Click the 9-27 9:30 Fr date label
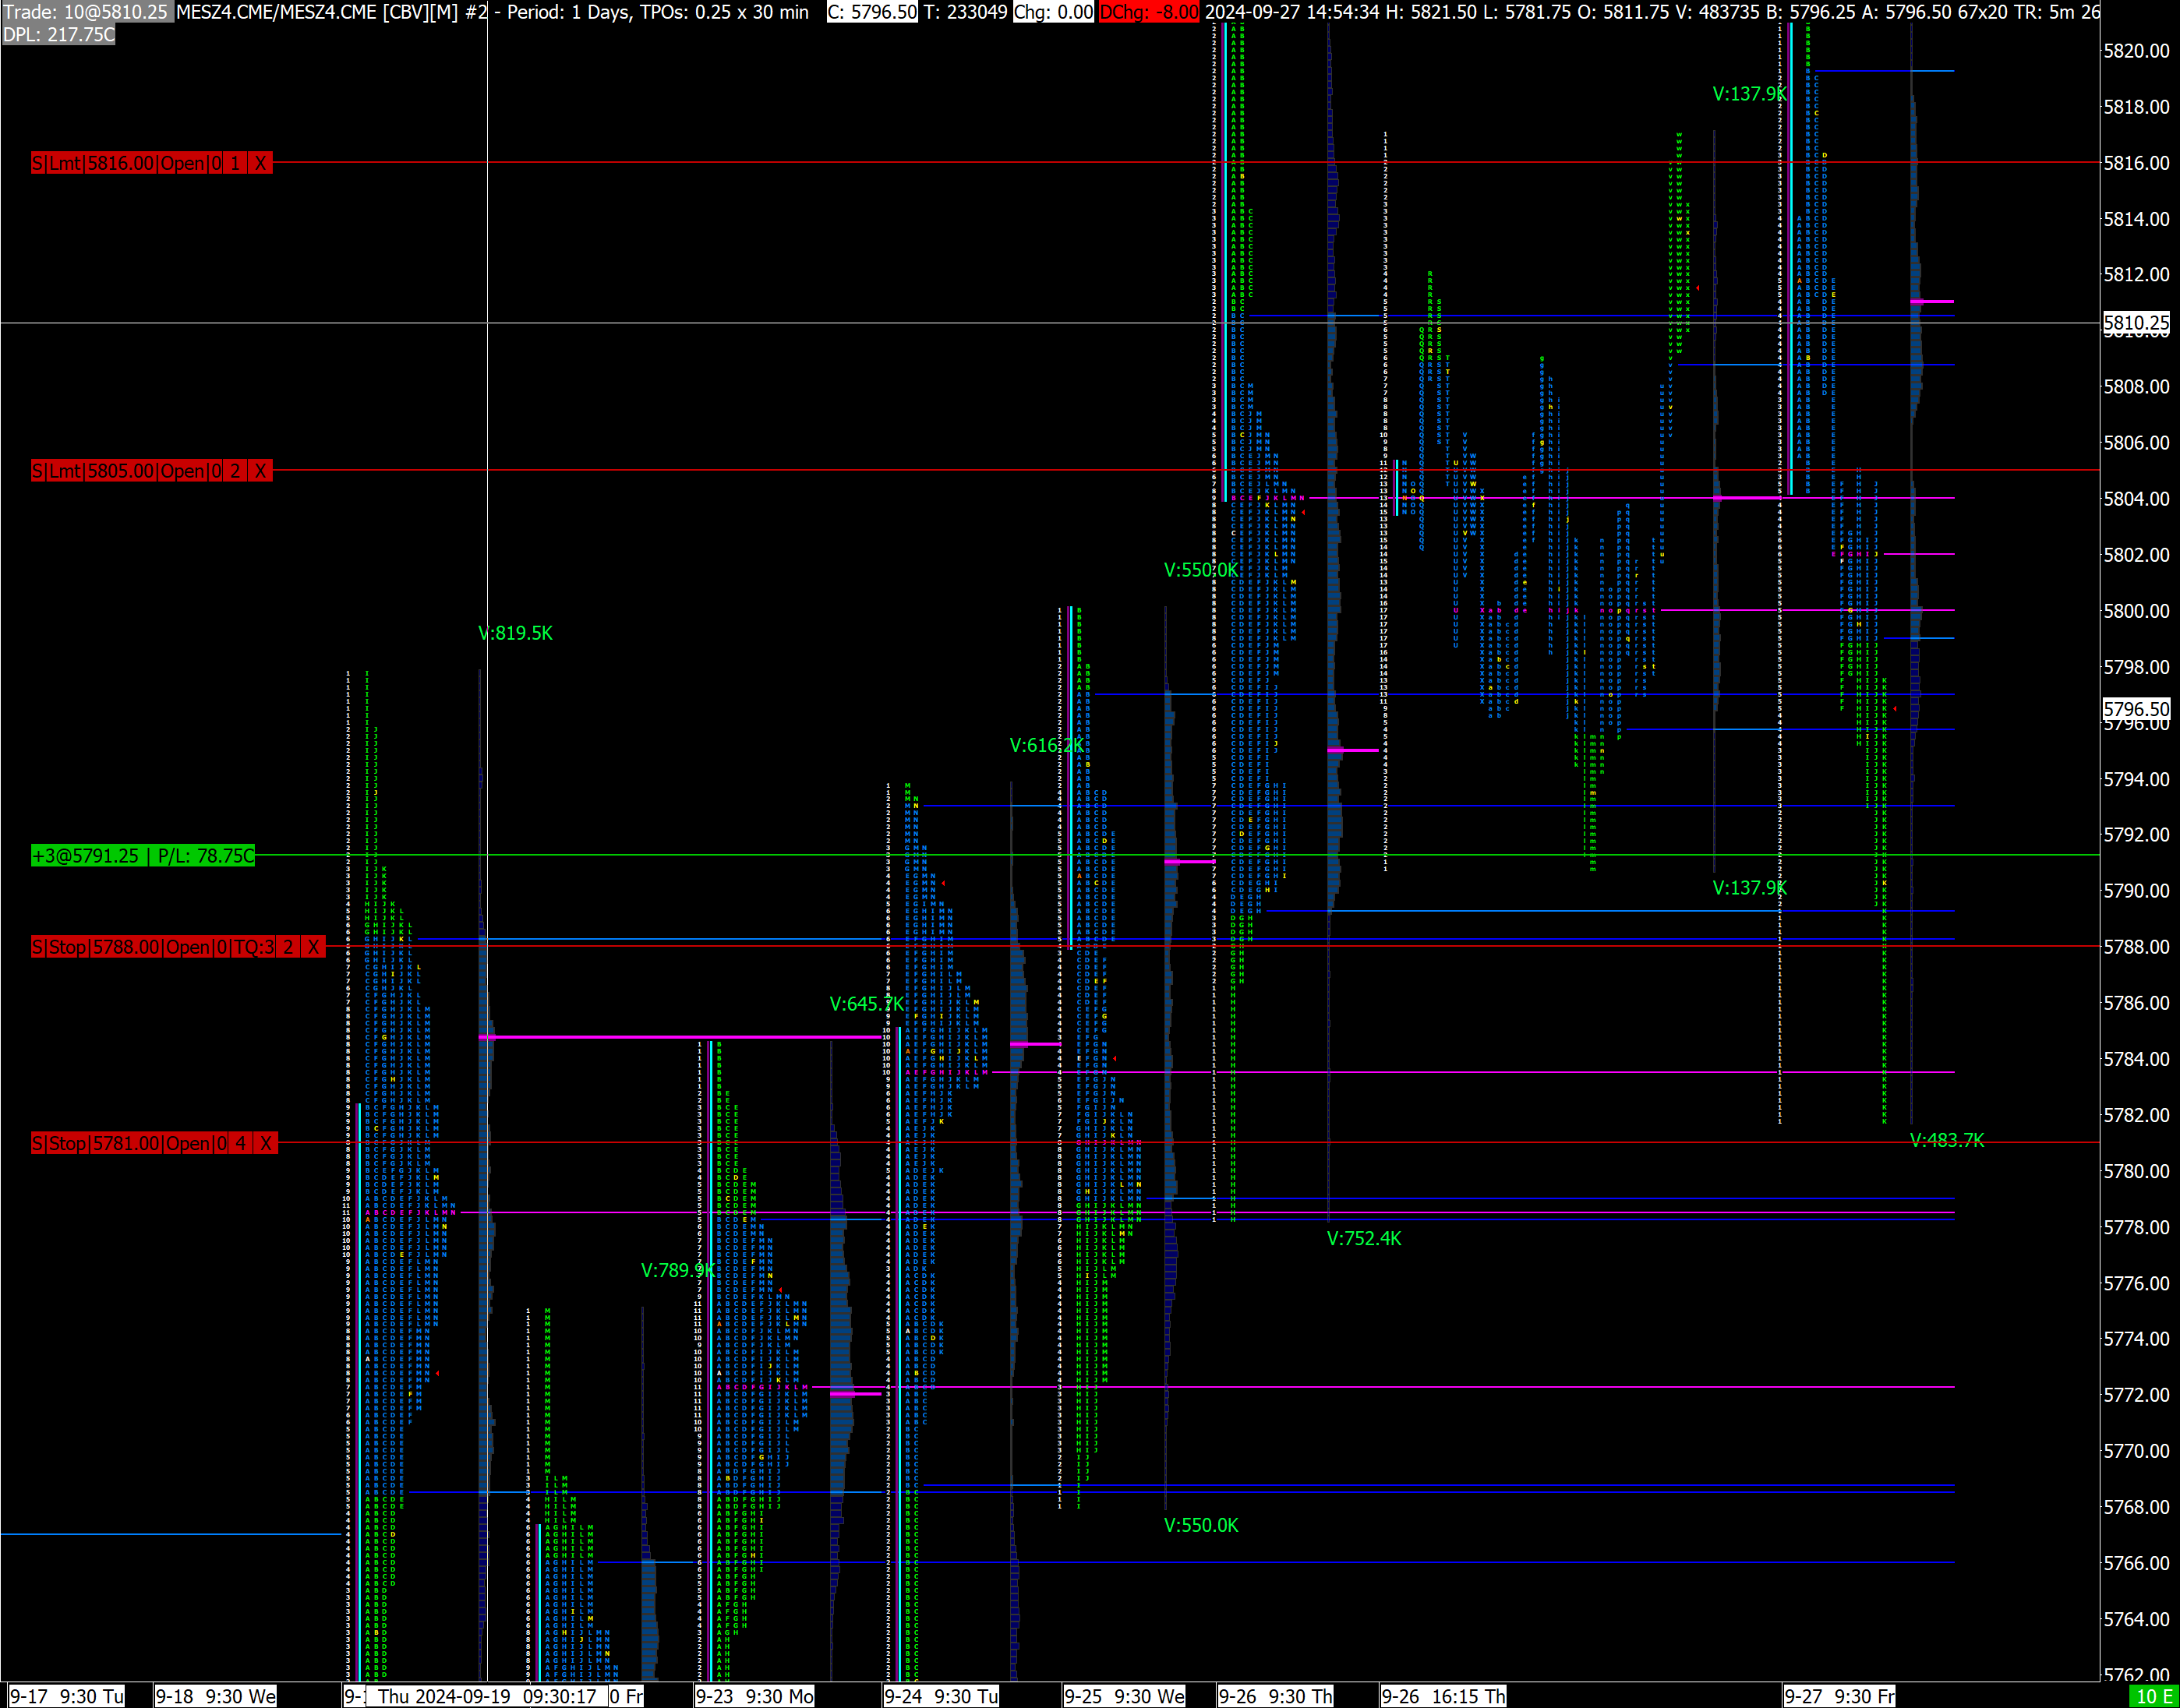The height and width of the screenshot is (1708, 2180). (1840, 1696)
